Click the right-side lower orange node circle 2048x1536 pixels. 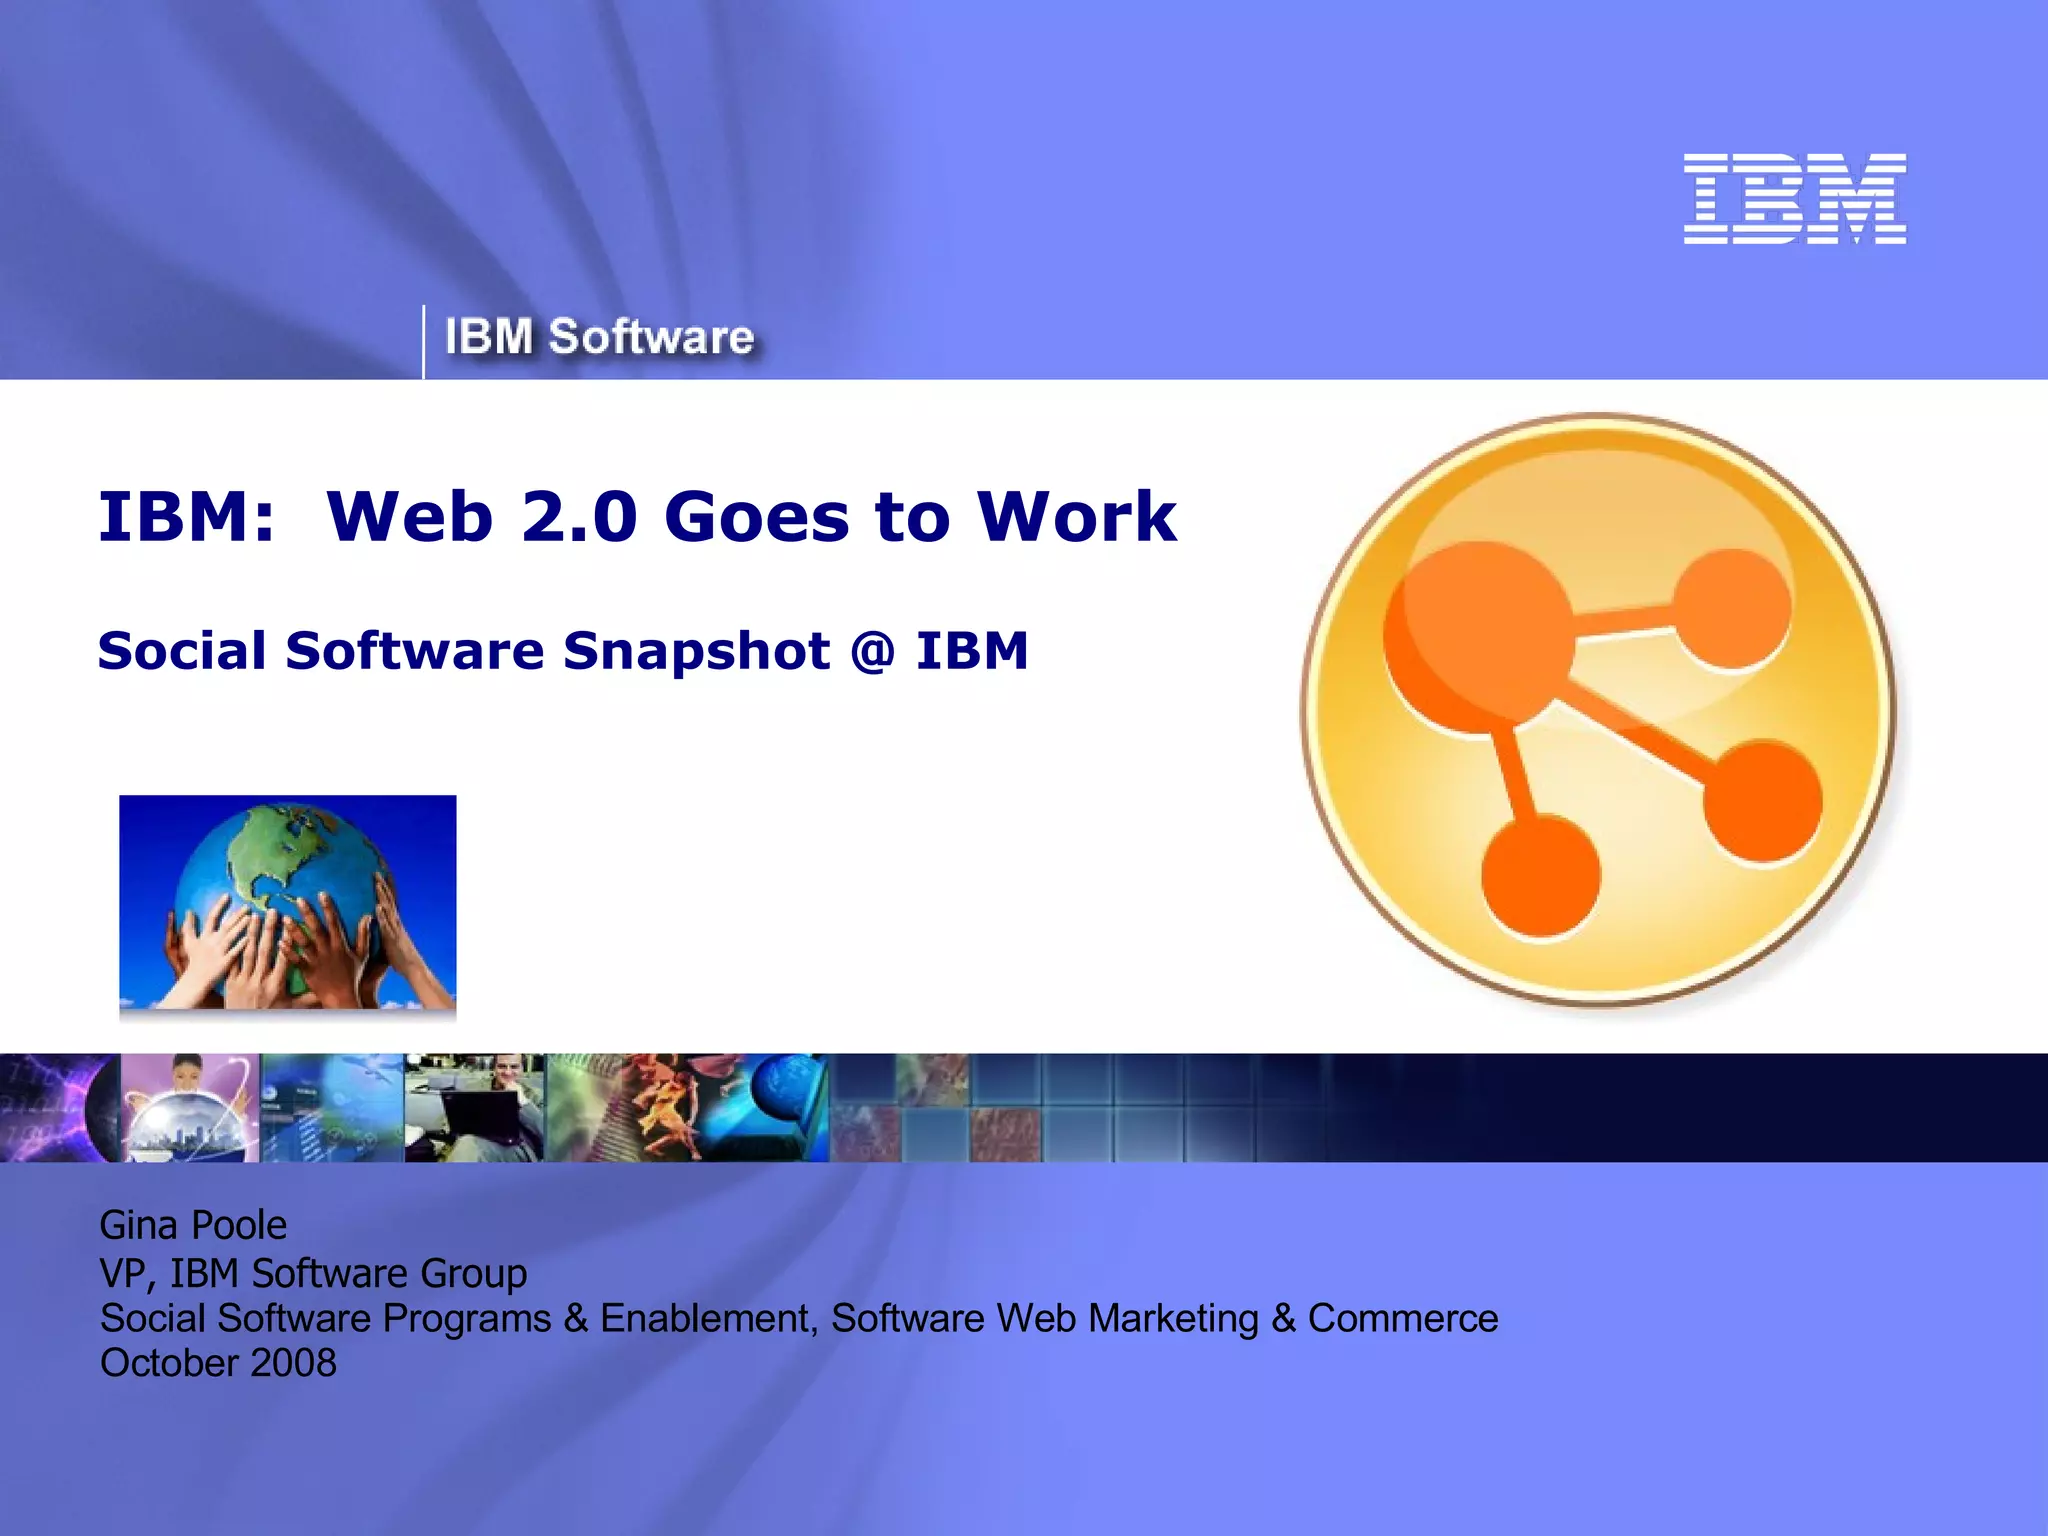pyautogui.click(x=1762, y=800)
